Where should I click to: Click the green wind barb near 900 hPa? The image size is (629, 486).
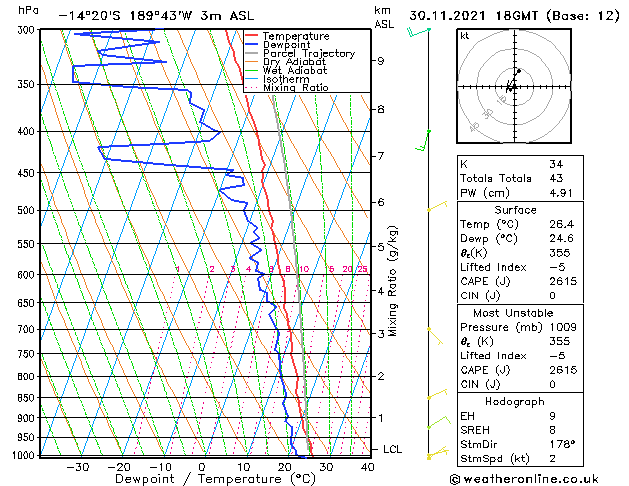tap(439, 423)
